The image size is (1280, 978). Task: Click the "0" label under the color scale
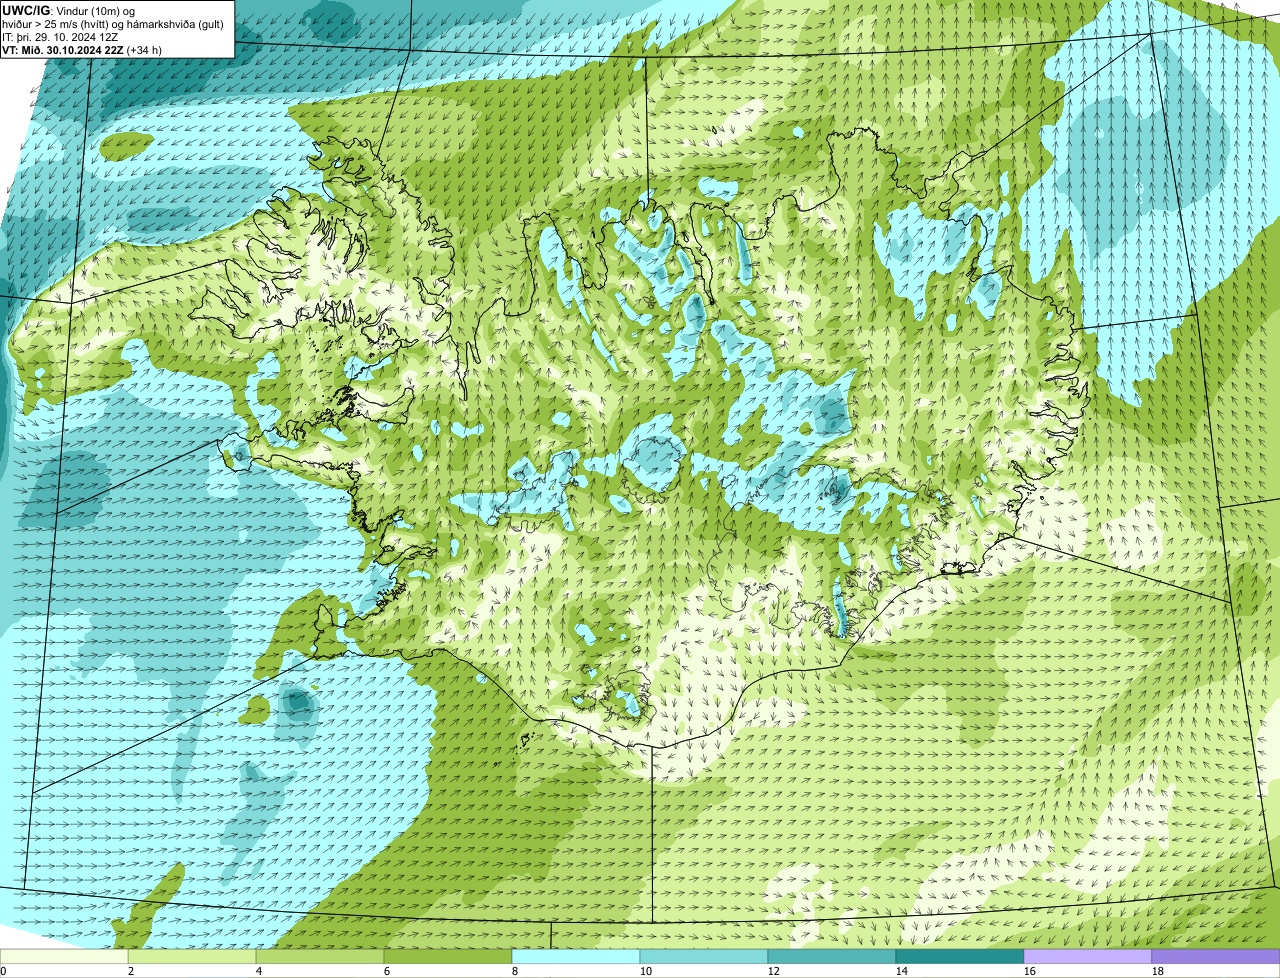point(3,971)
